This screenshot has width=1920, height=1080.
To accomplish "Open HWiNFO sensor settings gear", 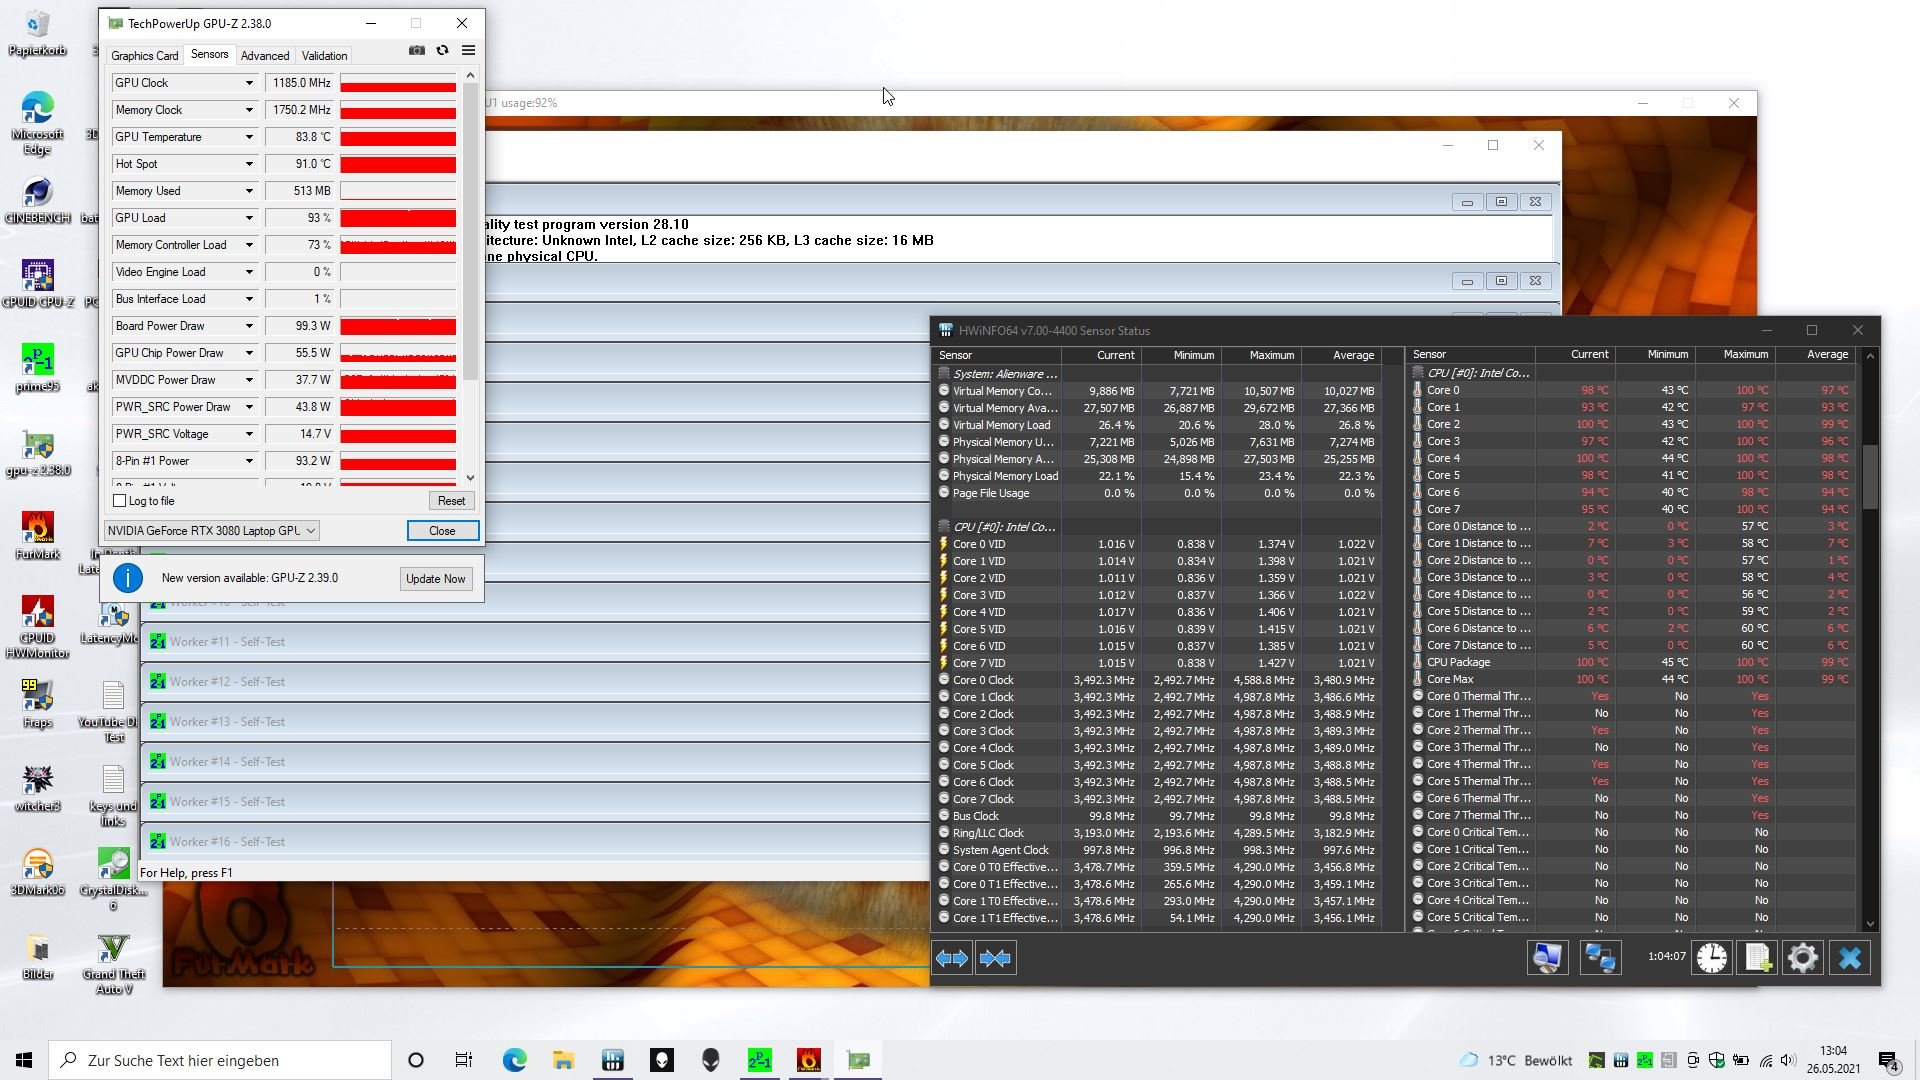I will click(x=1802, y=958).
